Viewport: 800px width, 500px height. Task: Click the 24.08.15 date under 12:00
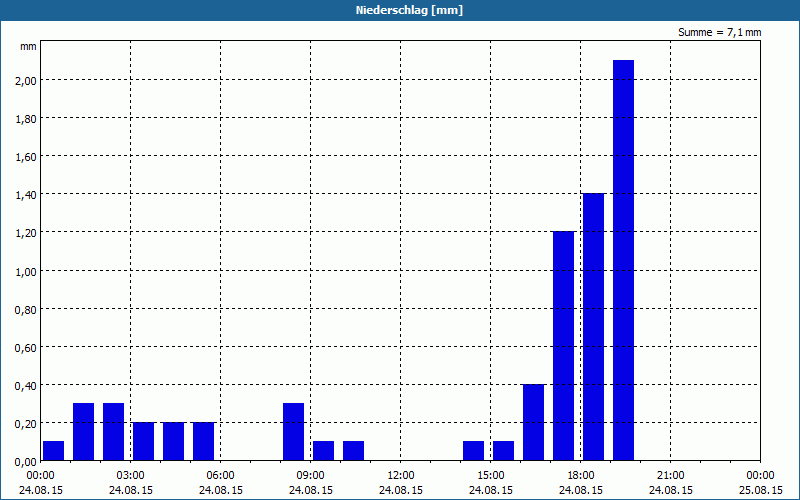click(x=401, y=490)
